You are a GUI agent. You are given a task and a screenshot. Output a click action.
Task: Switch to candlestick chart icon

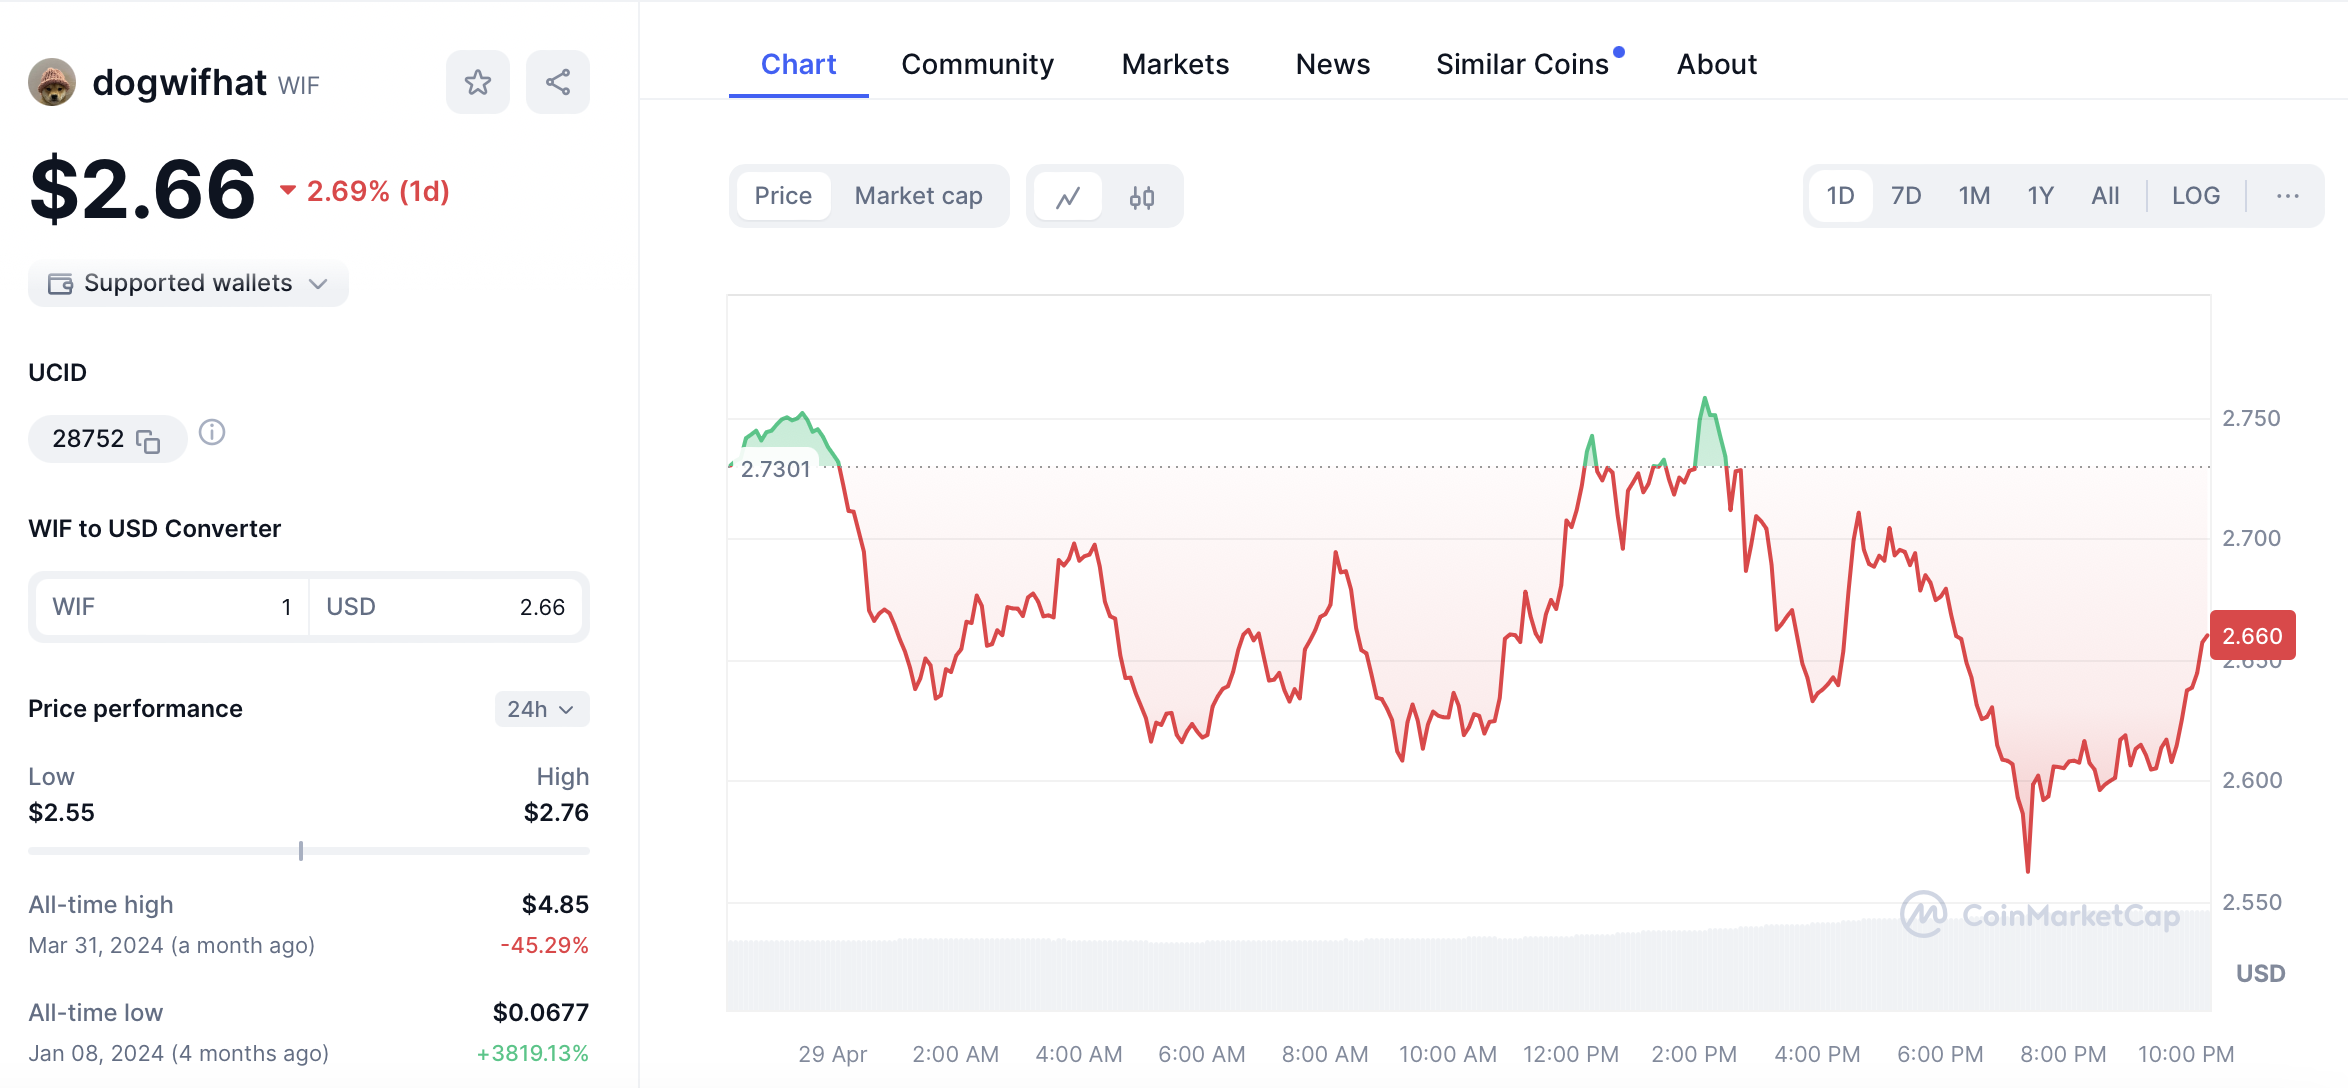[x=1141, y=197]
